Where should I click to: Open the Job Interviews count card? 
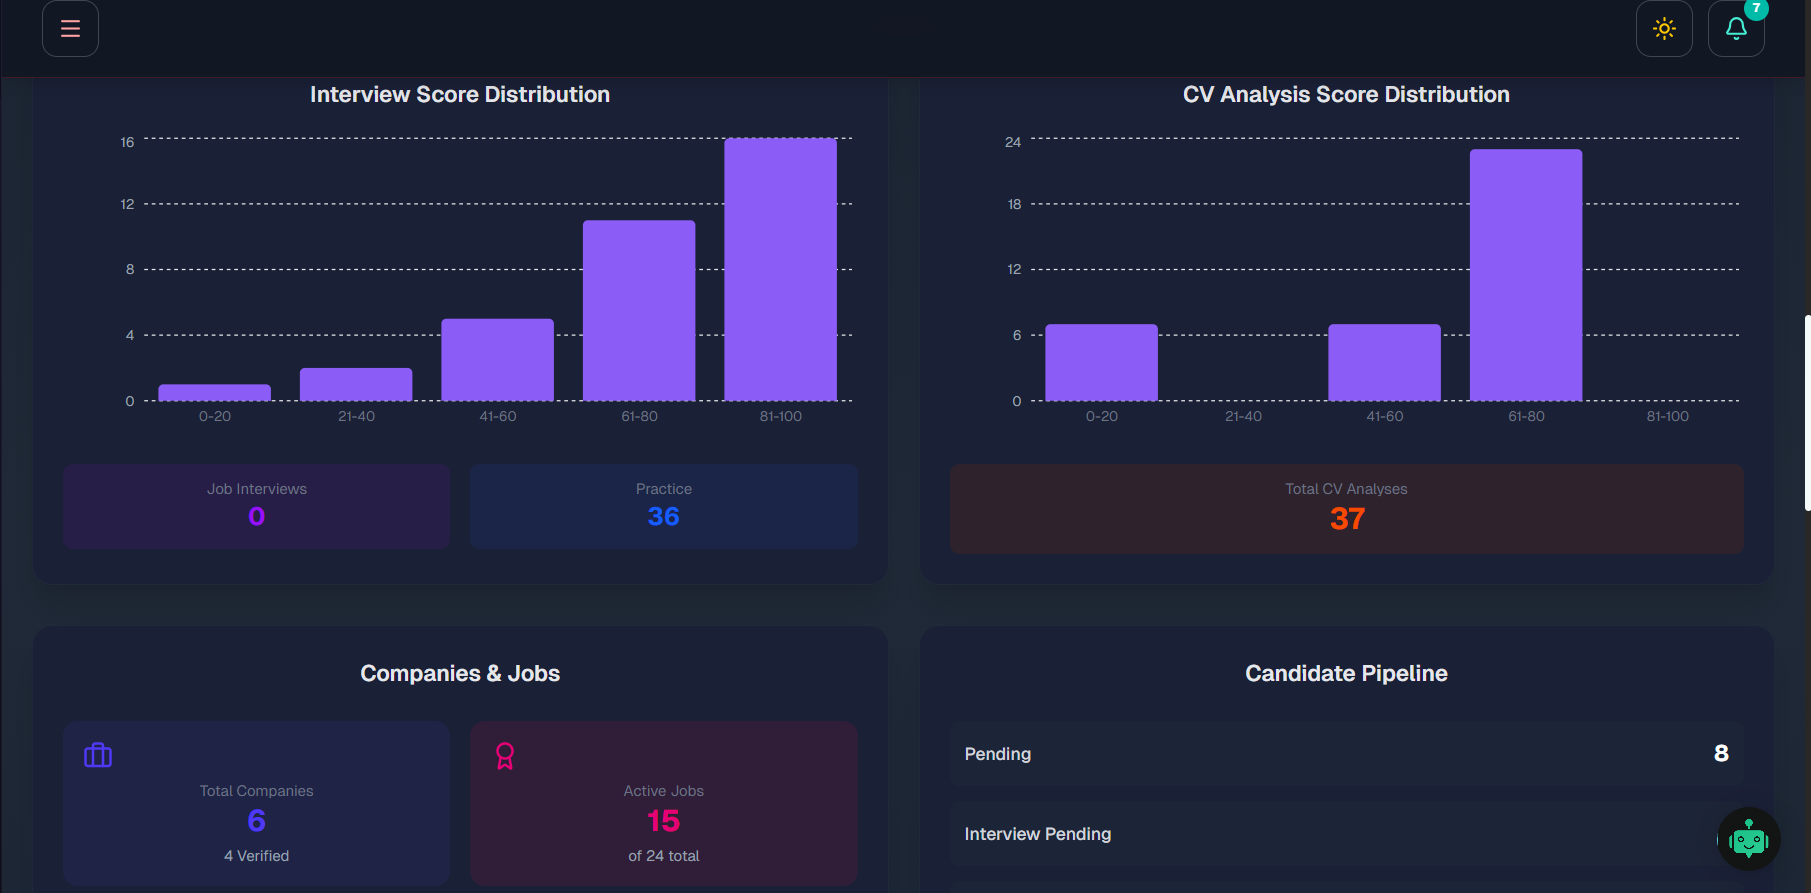coord(257,506)
